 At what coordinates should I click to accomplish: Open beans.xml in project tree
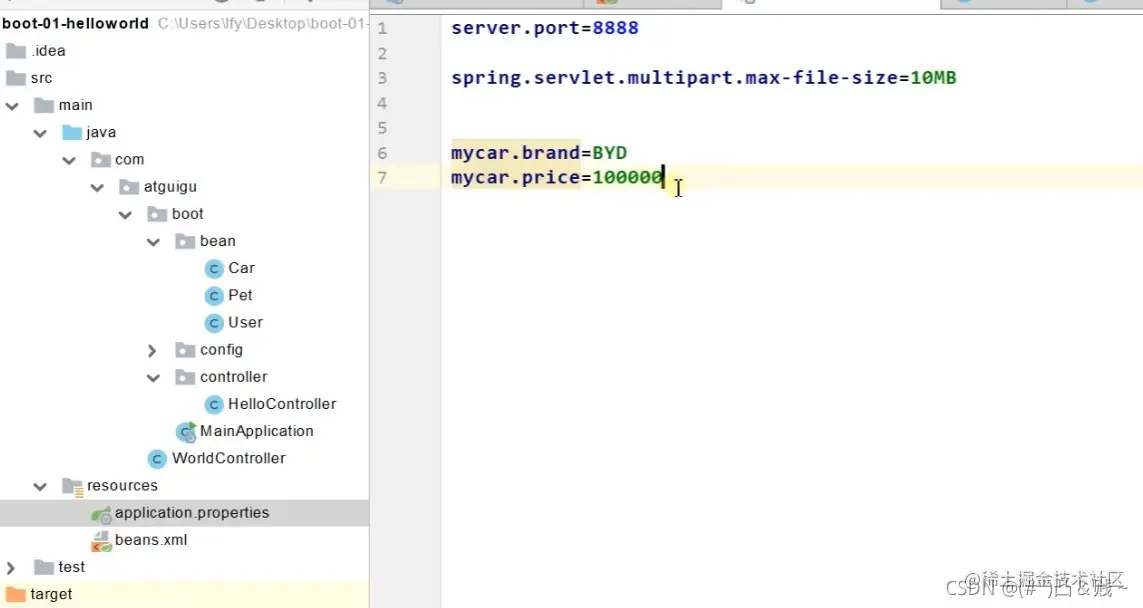tap(151, 540)
